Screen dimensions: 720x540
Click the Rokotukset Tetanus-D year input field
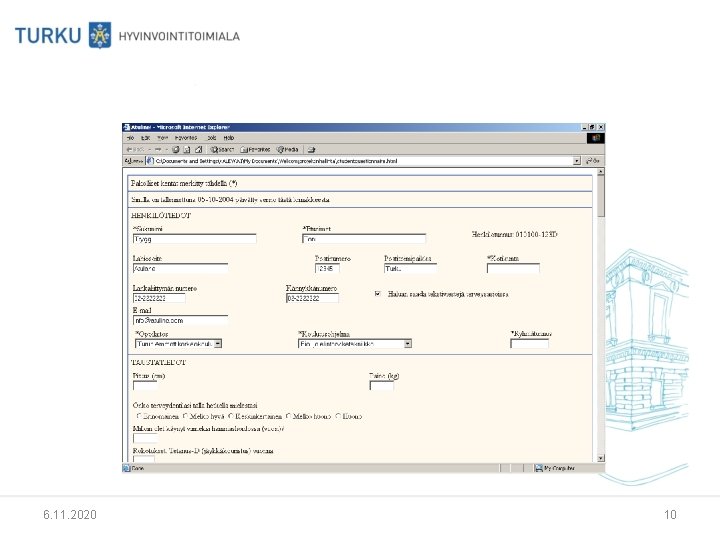(144, 458)
